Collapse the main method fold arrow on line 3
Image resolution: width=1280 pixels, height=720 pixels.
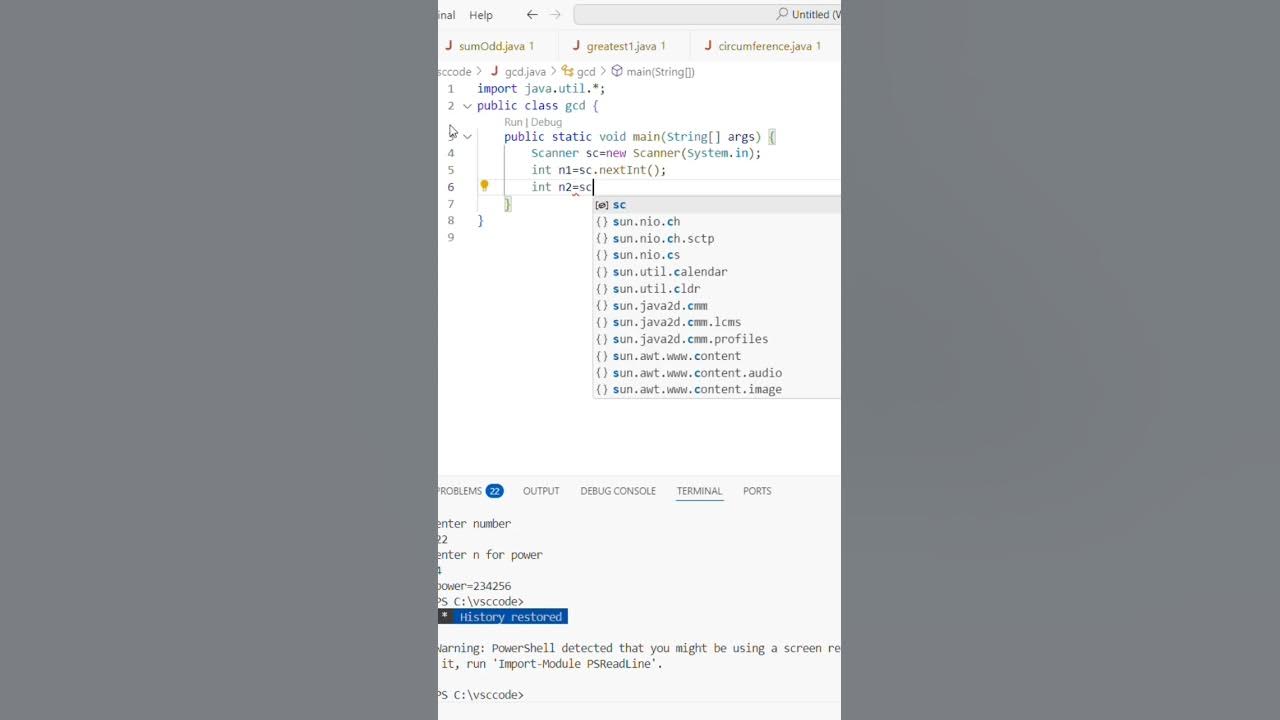point(467,137)
